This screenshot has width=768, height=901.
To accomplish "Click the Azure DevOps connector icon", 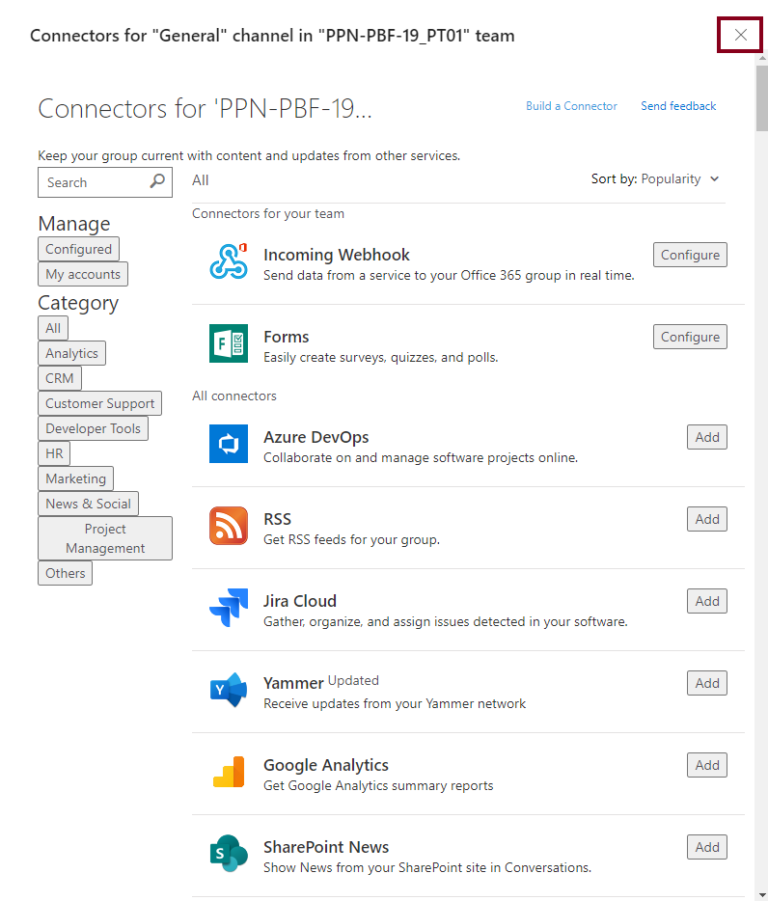I will [229, 444].
